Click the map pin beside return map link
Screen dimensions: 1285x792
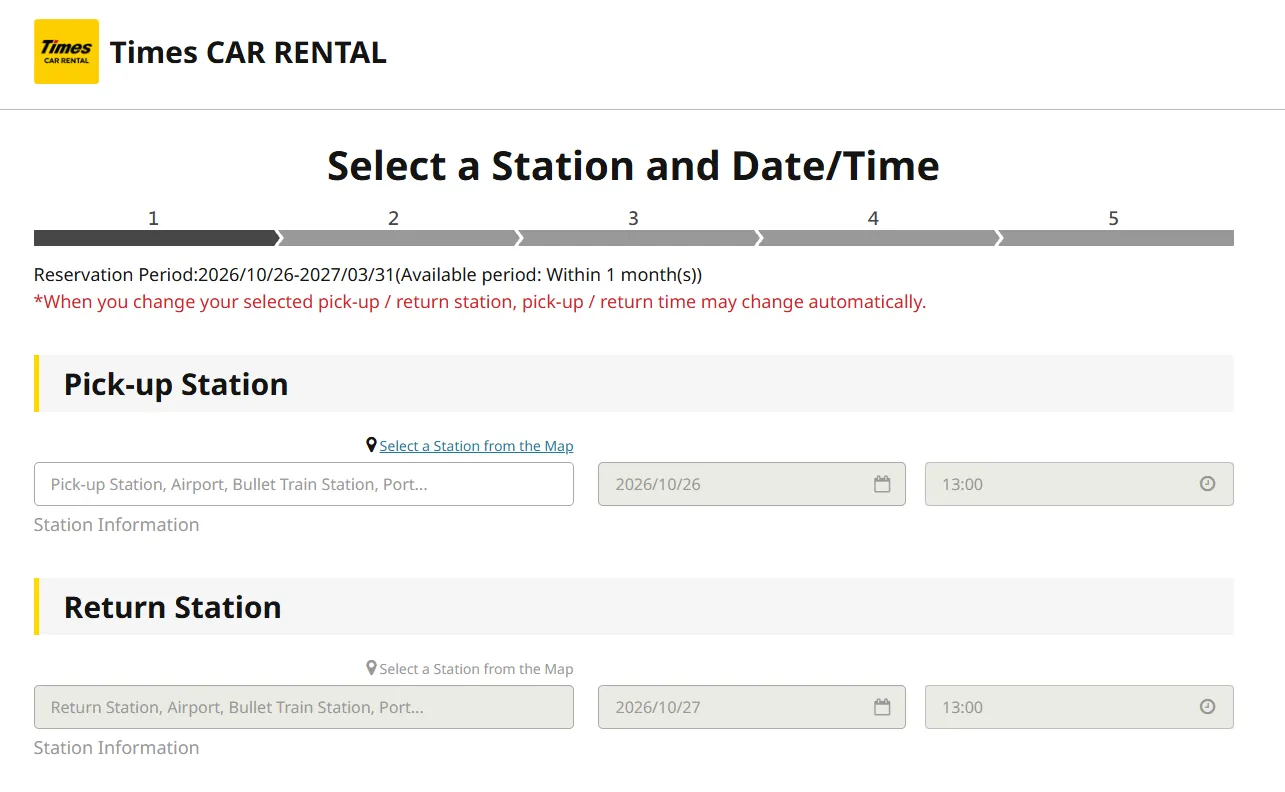(372, 668)
